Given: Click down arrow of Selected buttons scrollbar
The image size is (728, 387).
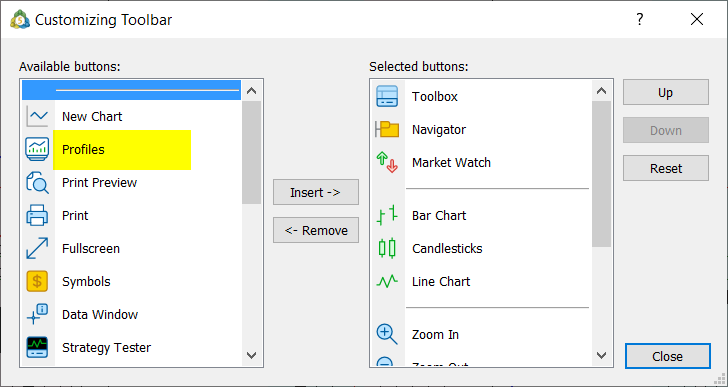Looking at the screenshot, I should pyautogui.click(x=601, y=355).
